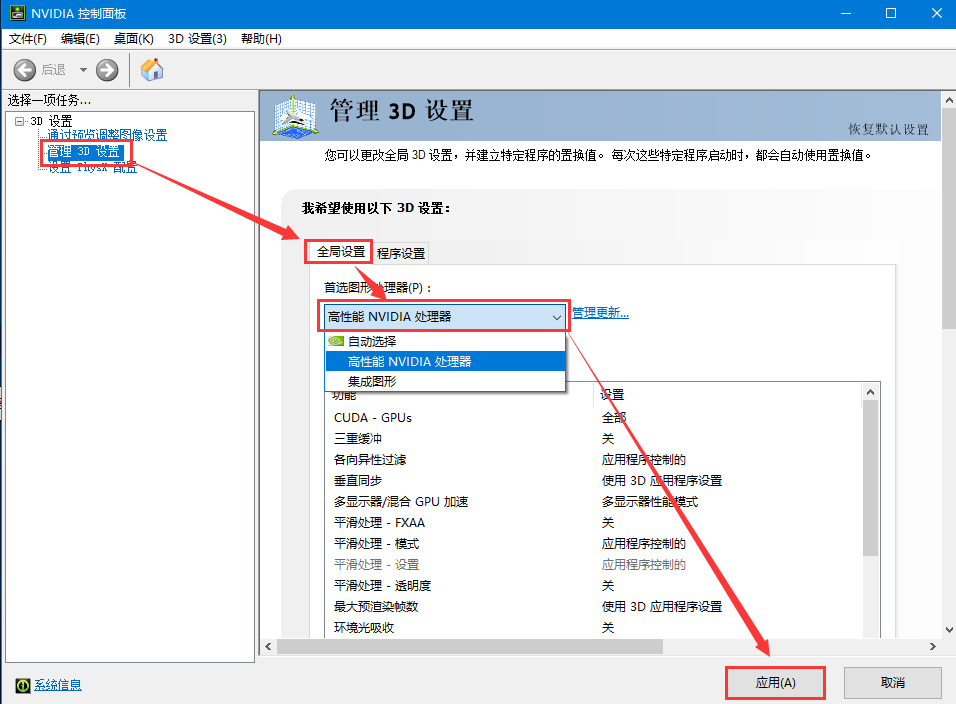Screen dimensions: 956x704
Task: Click the Forward arrow icon
Action: click(x=107, y=70)
